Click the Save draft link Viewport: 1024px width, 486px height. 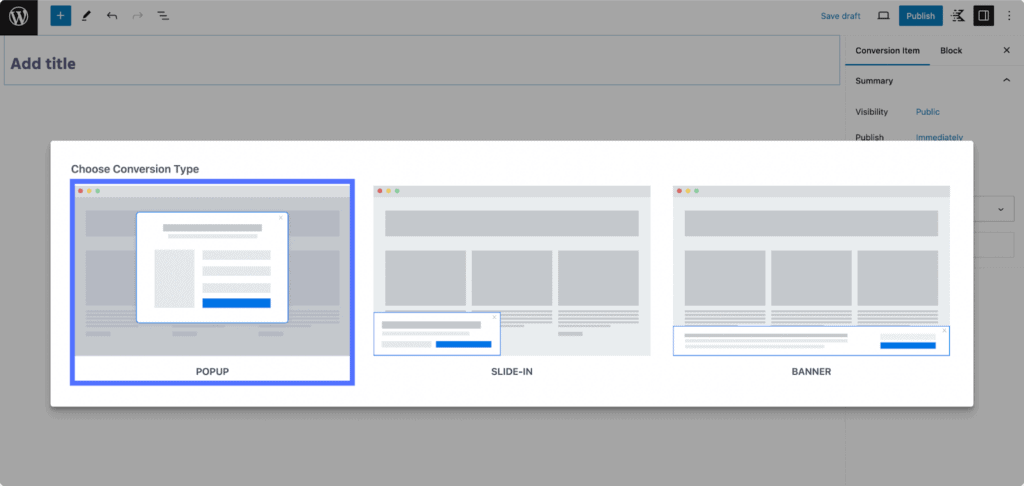click(x=840, y=16)
